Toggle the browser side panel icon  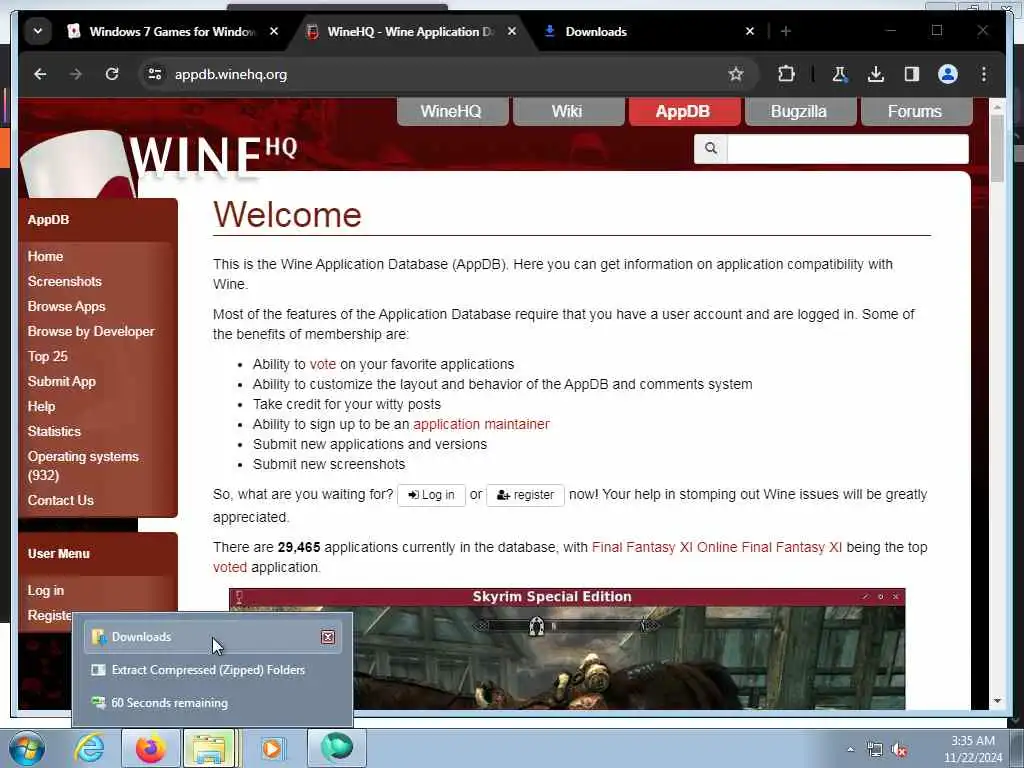[x=912, y=74]
